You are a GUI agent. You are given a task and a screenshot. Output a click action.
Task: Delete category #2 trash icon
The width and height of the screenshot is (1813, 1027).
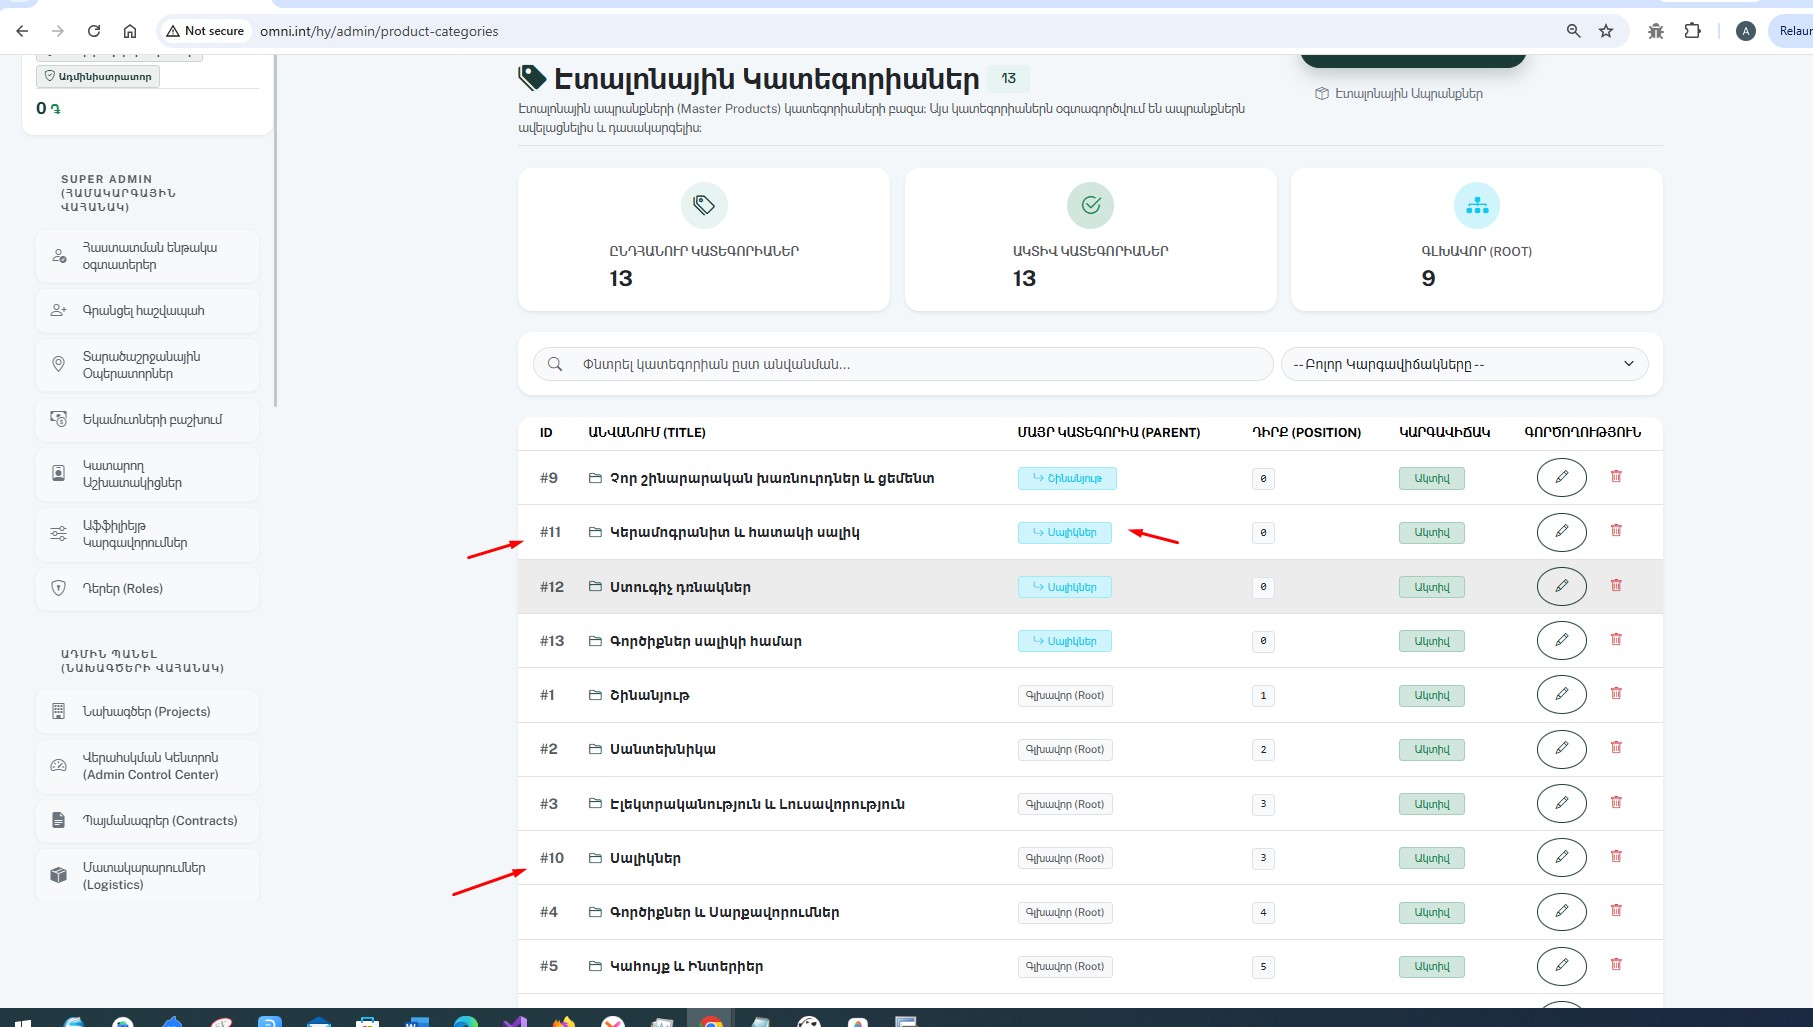[1616, 748]
